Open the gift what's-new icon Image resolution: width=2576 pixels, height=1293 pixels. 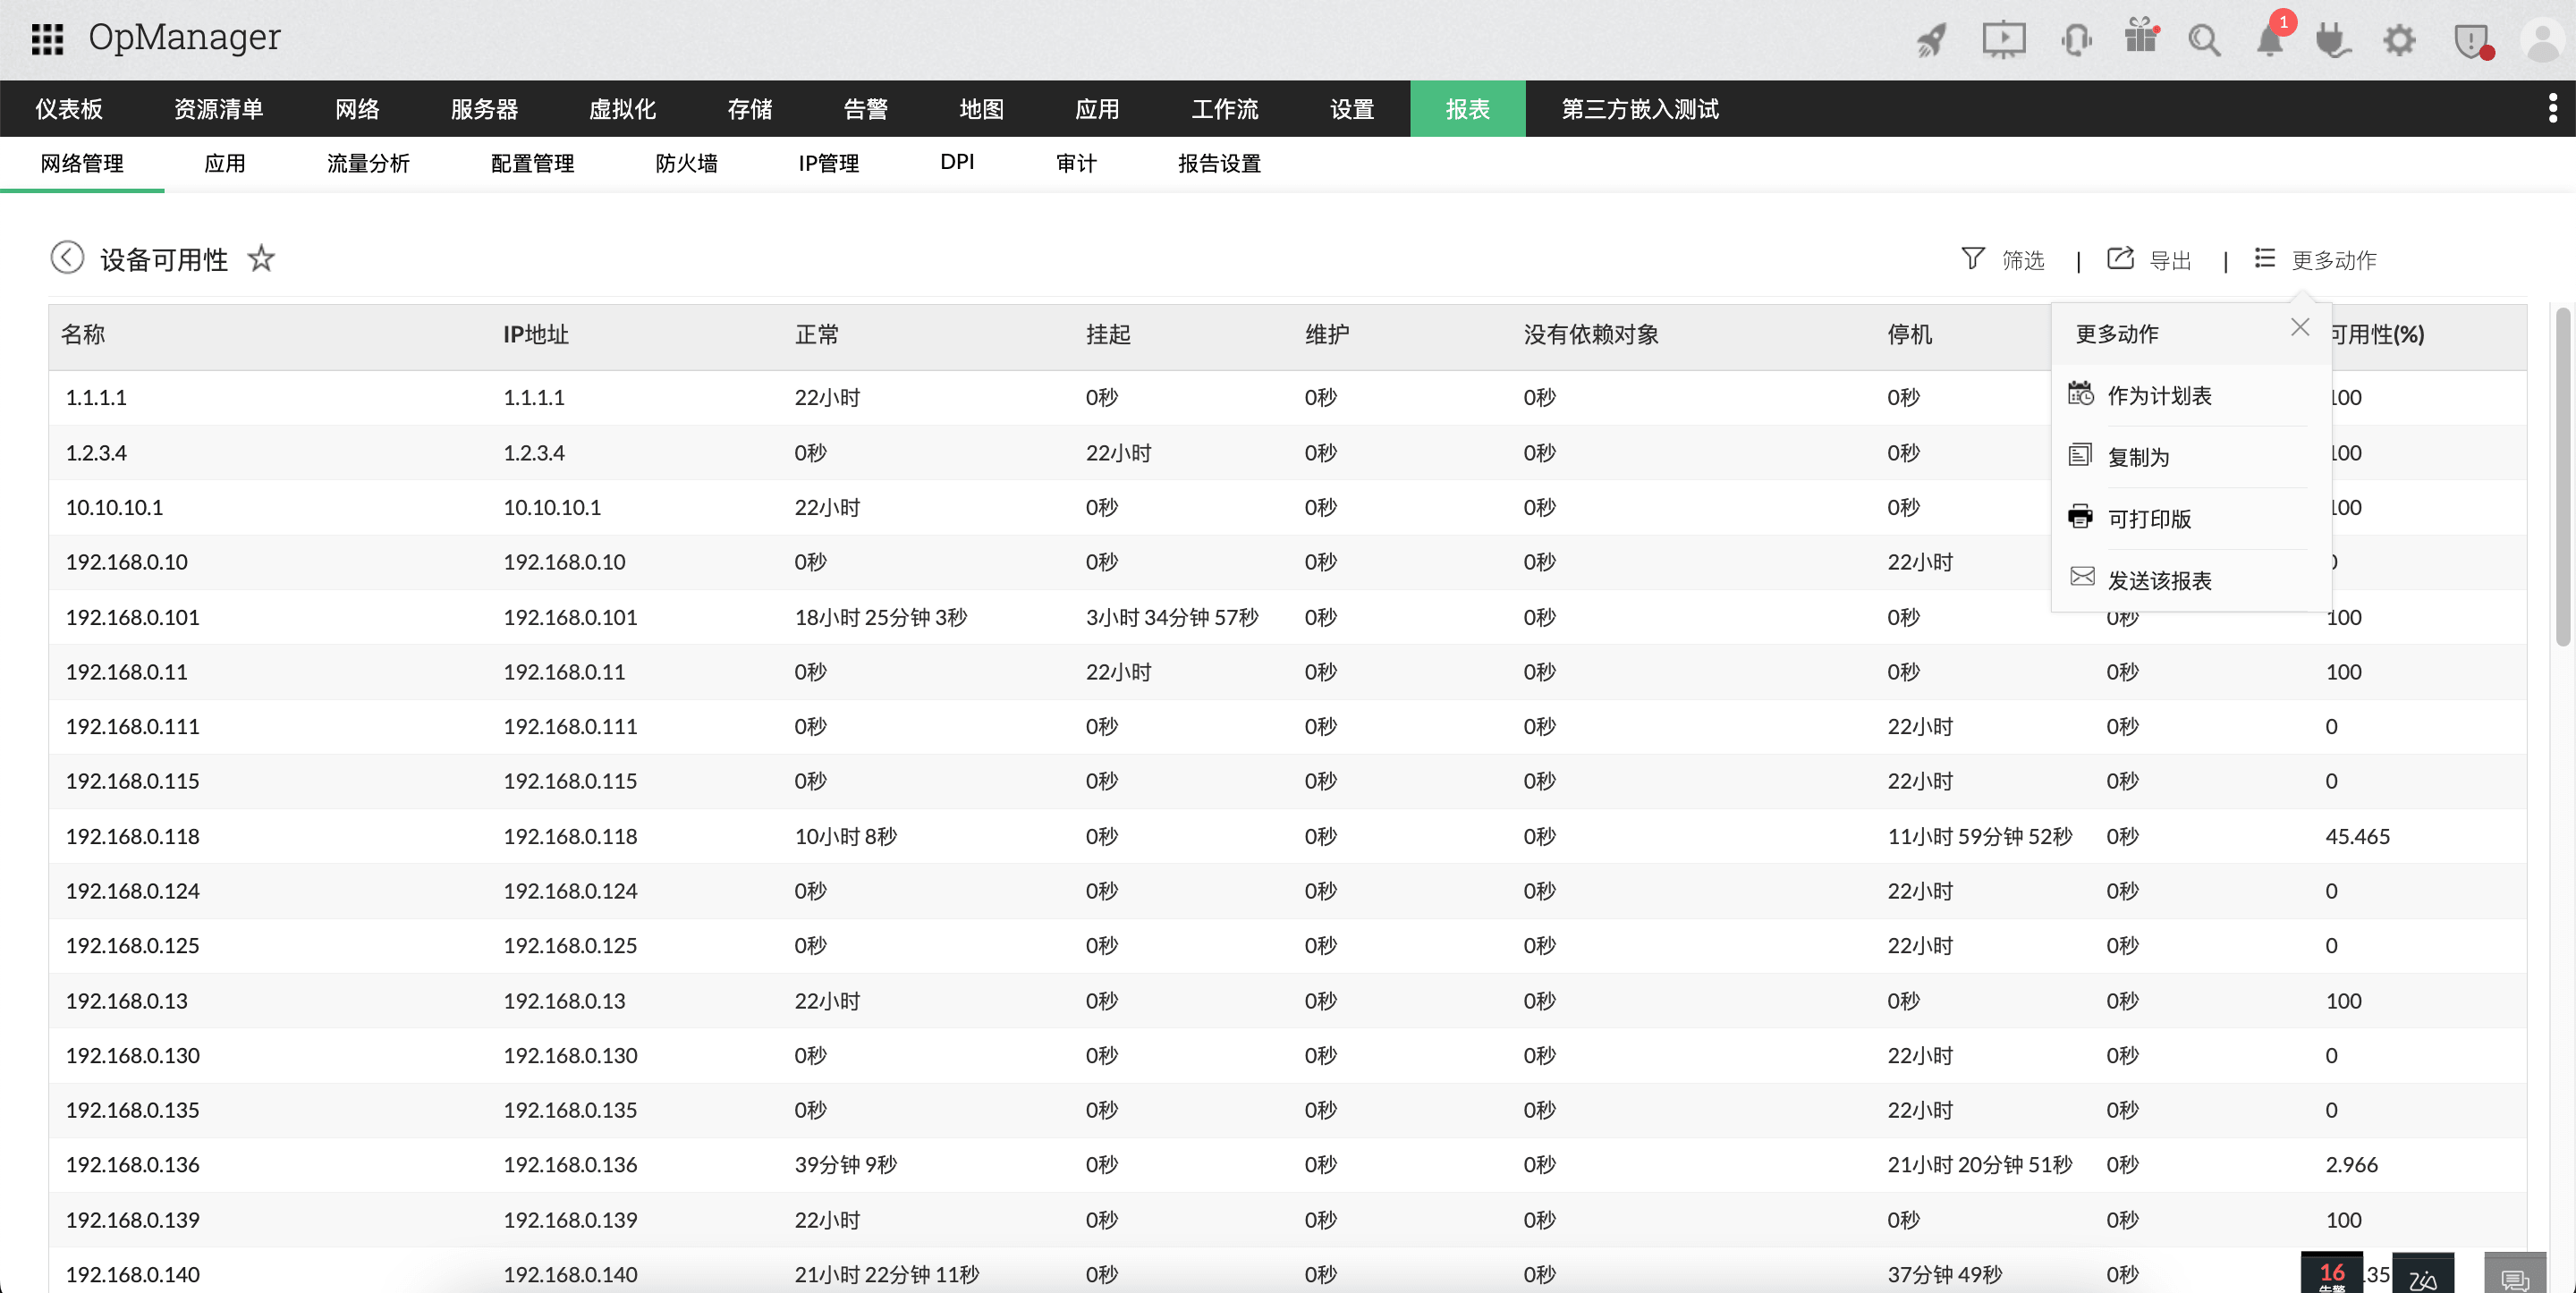(x=2140, y=40)
